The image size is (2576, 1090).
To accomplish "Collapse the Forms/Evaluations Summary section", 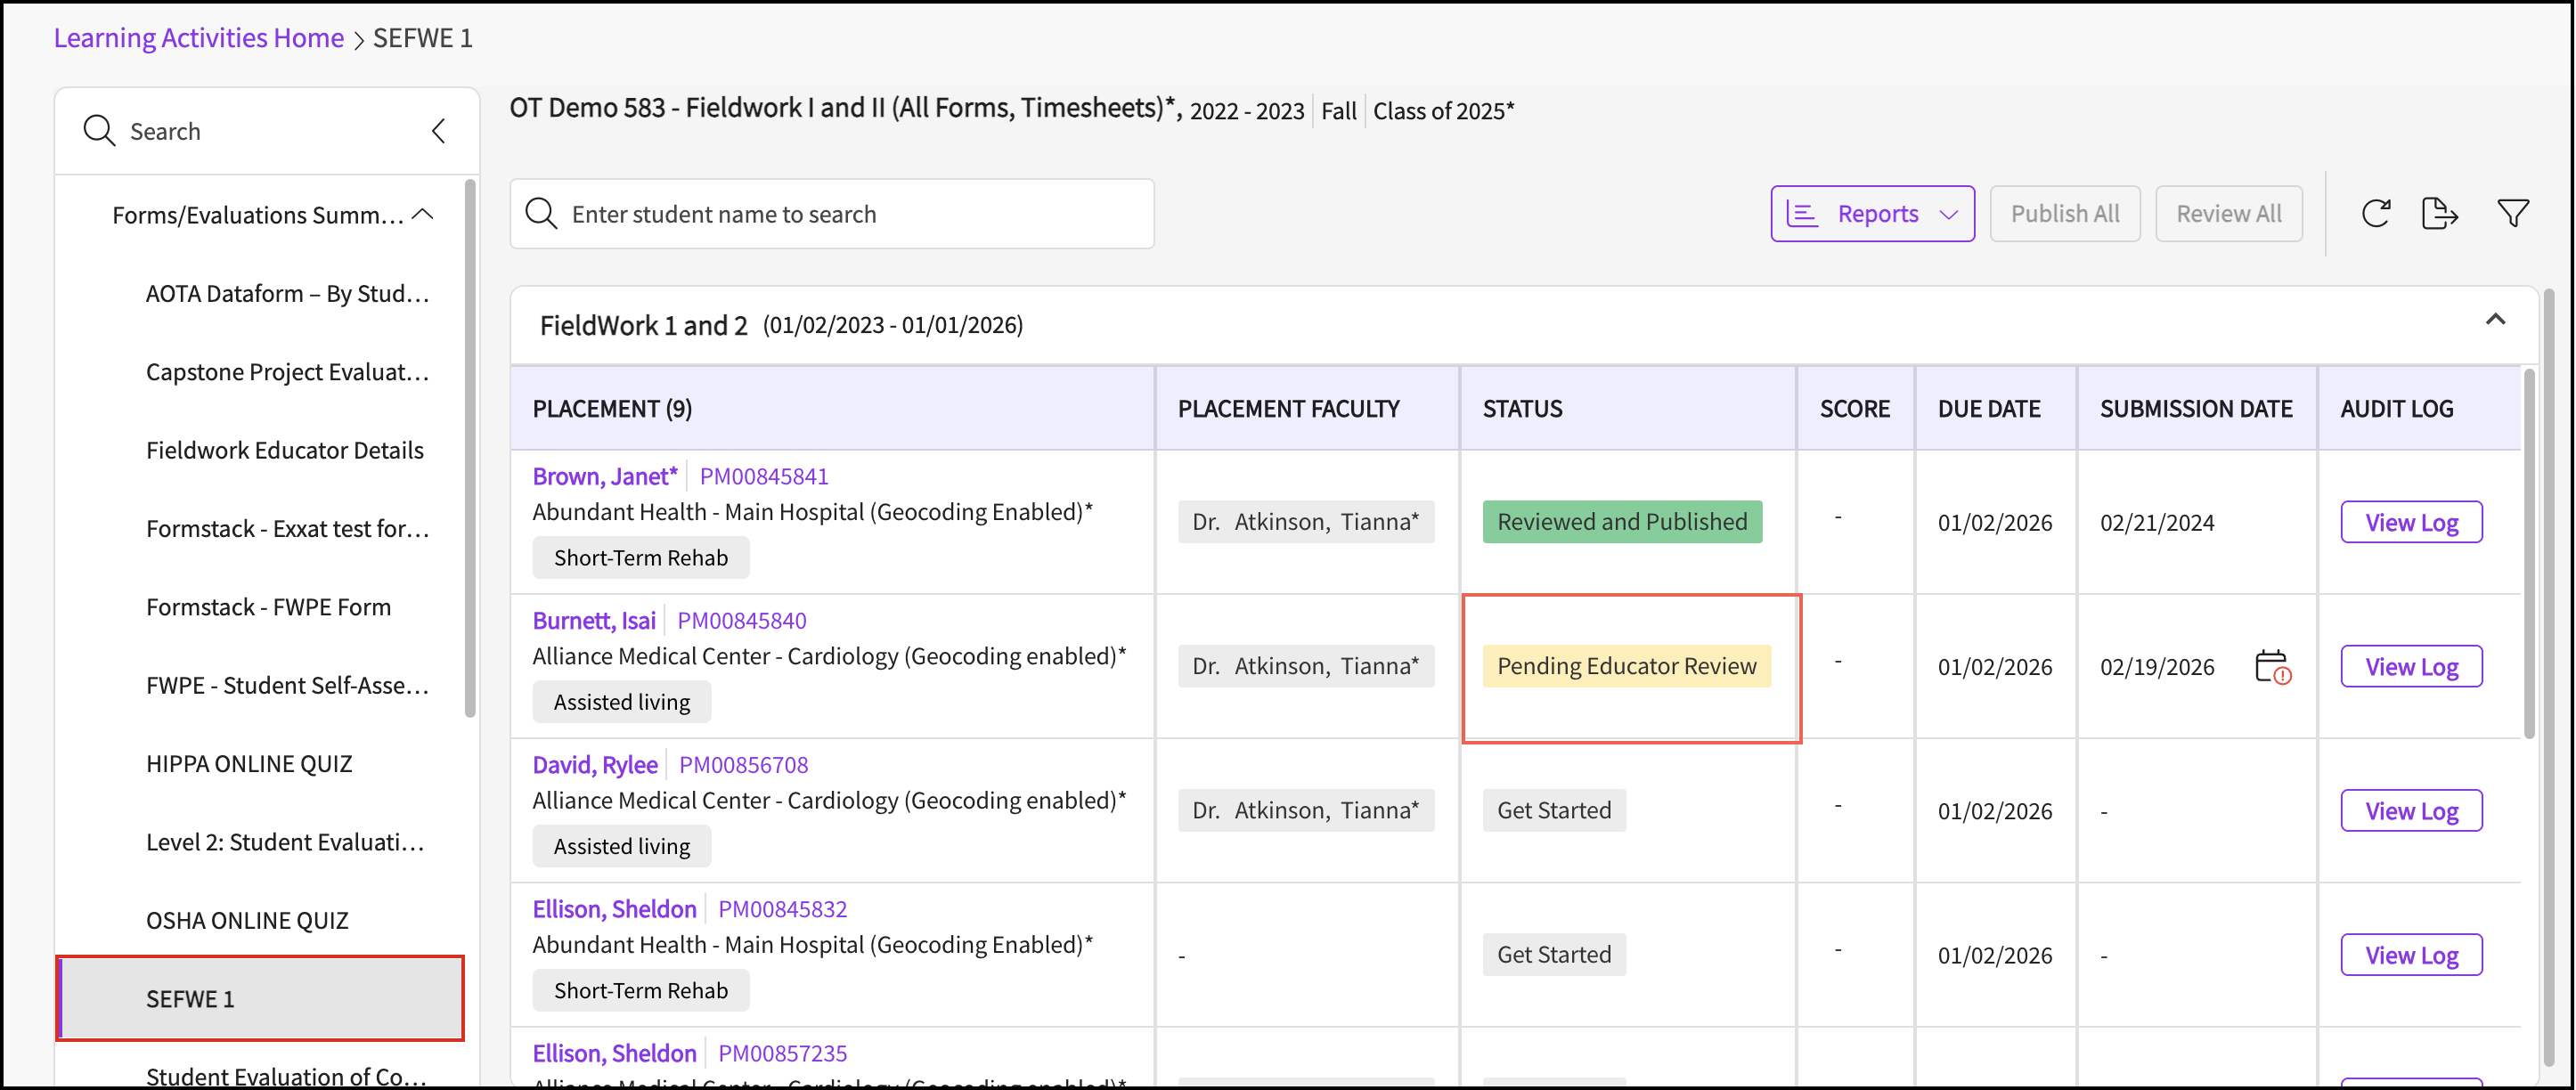I will [x=423, y=214].
